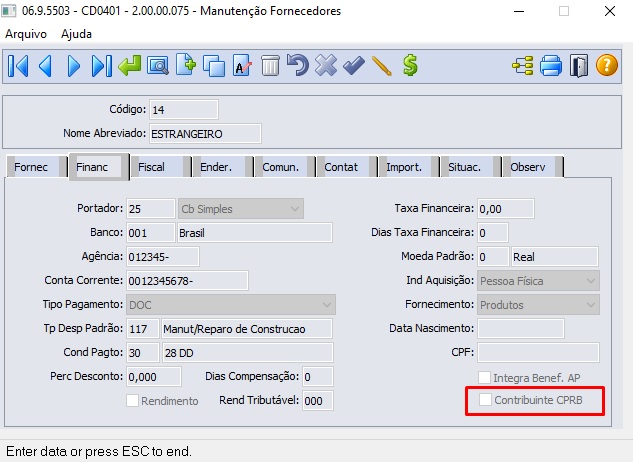
Task: Click the green go-to arrow icon
Action: coord(130,66)
